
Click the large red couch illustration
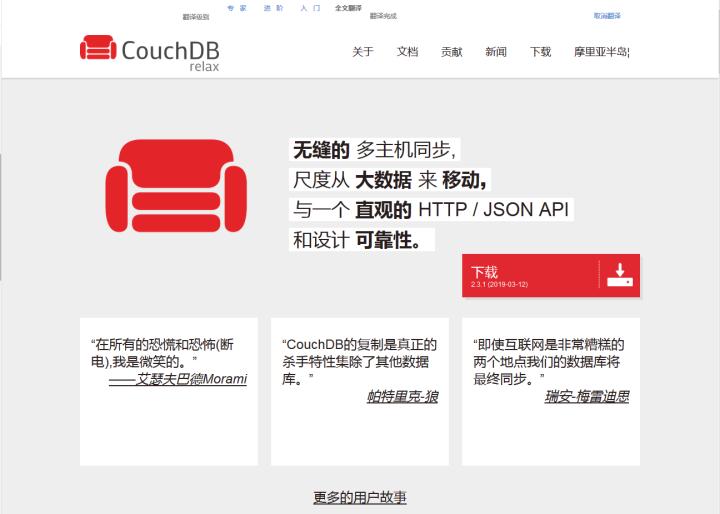pos(176,186)
